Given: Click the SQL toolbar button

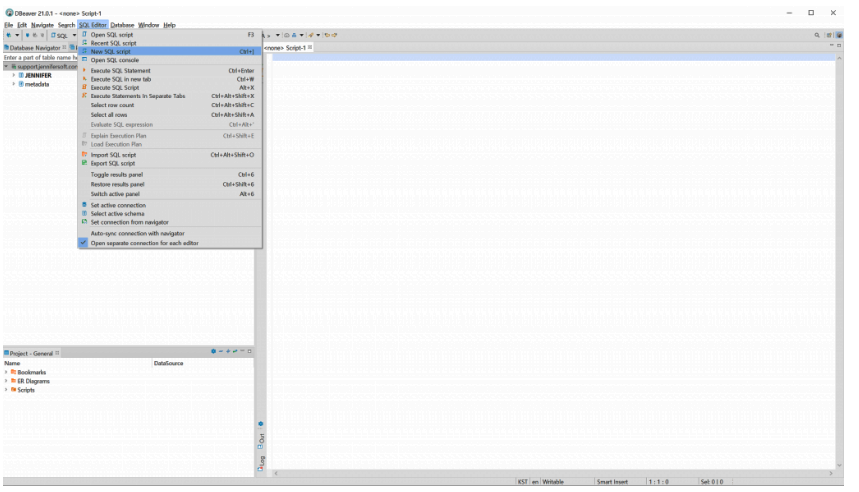Looking at the screenshot, I should click(59, 35).
